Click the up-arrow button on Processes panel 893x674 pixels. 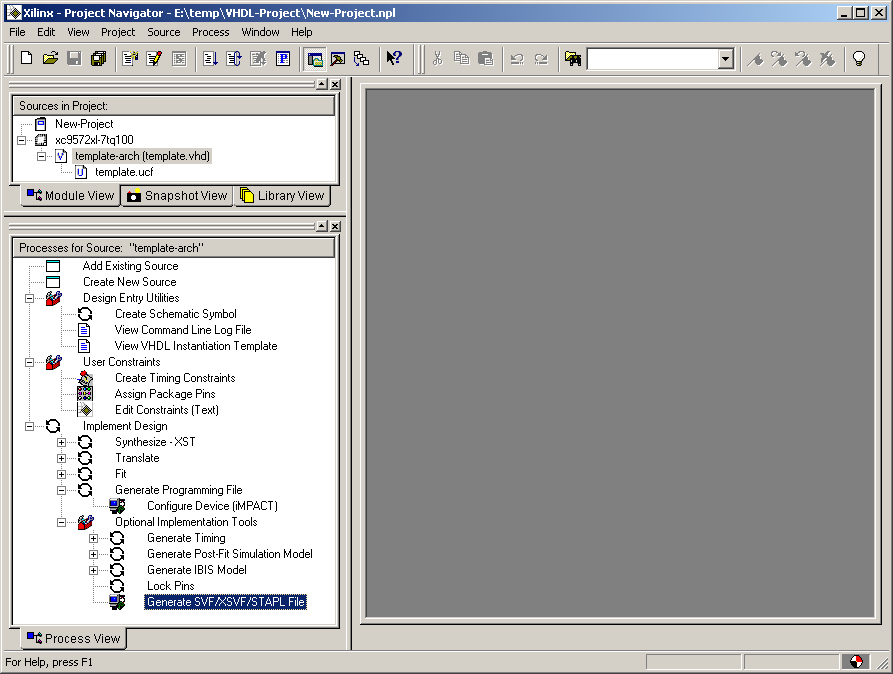point(322,226)
